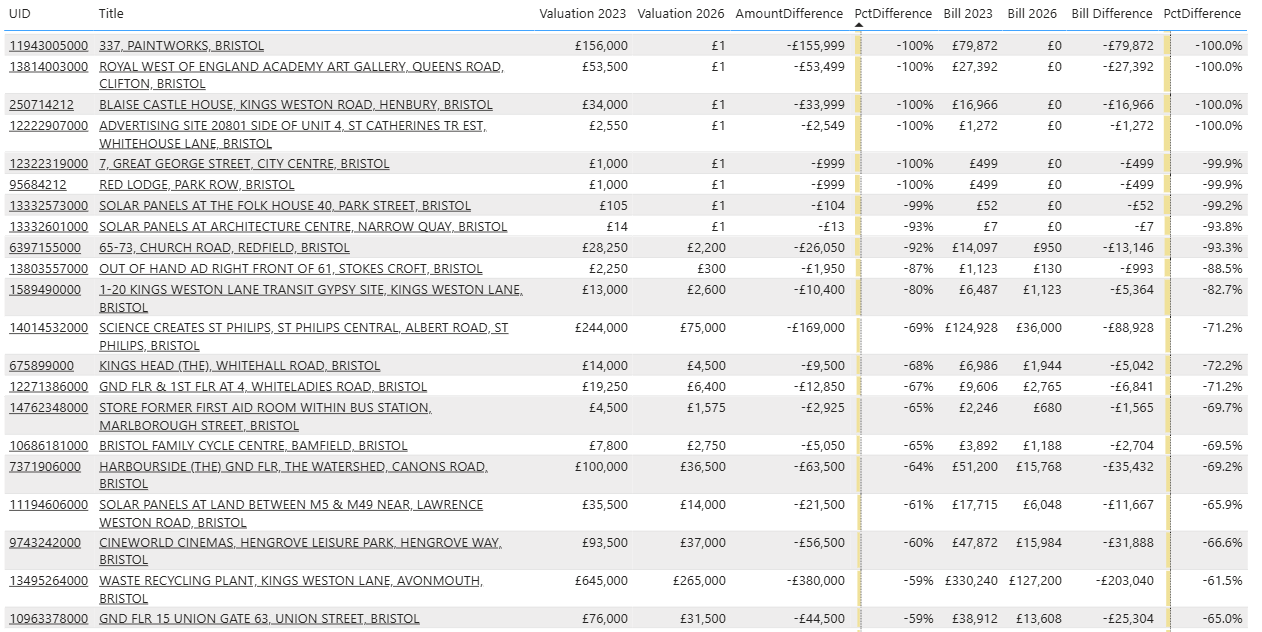Open Gnd Flr 15 Union Gate link
1262x632 pixels.
[259, 619]
